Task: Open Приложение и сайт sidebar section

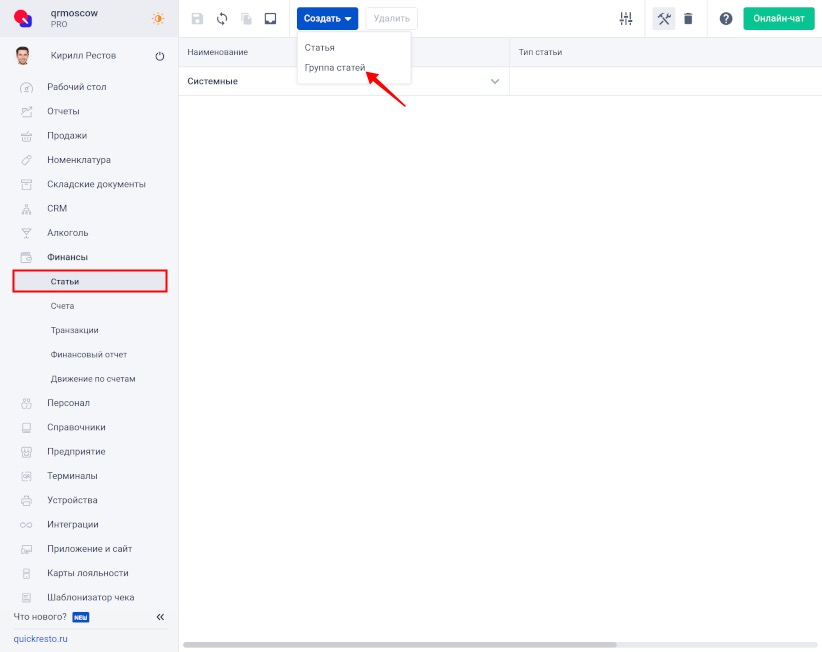Action: (x=90, y=549)
